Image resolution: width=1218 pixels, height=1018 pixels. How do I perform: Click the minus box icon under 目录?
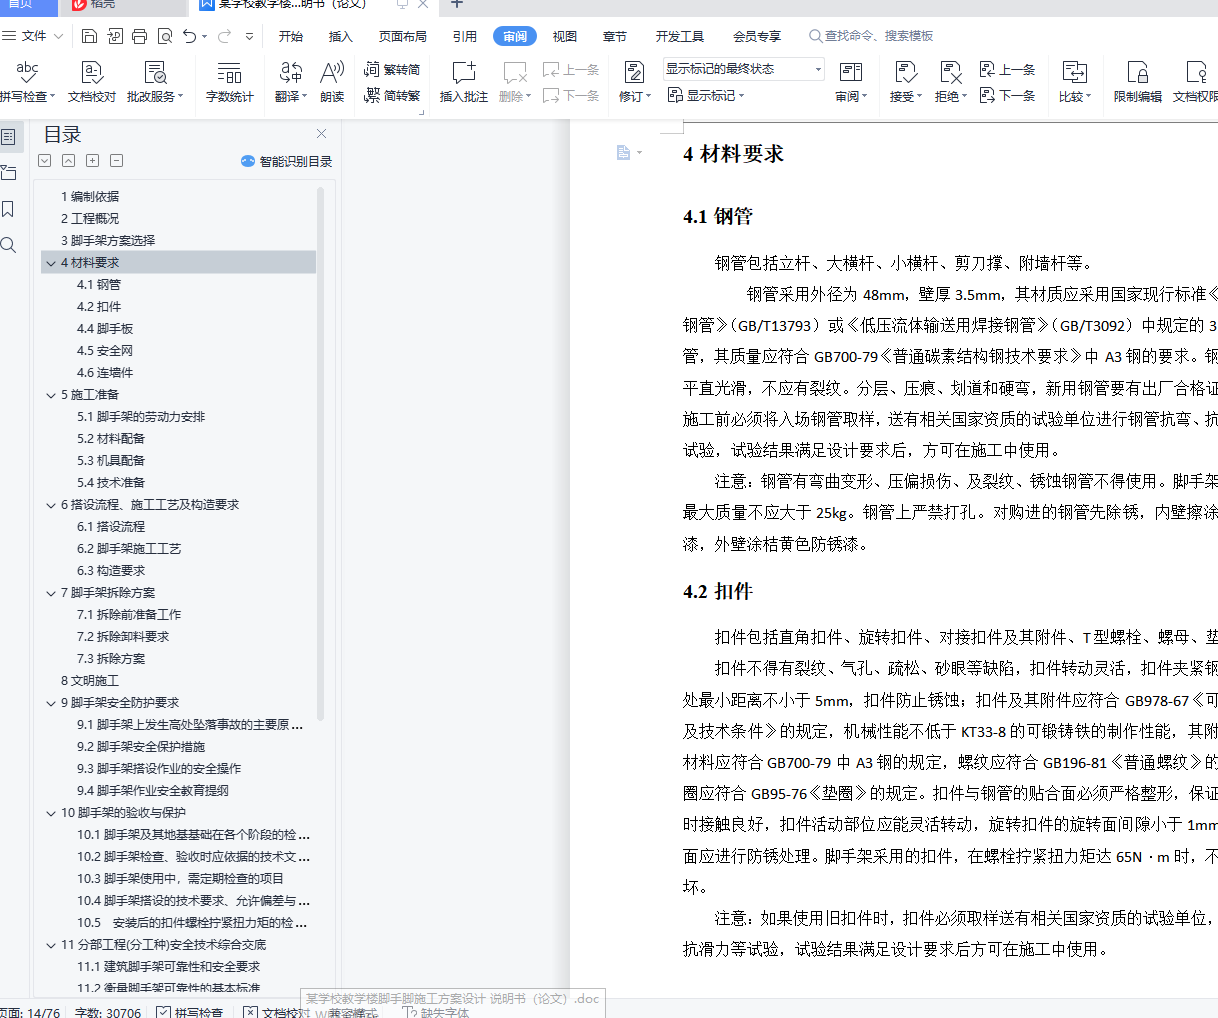[116, 161]
